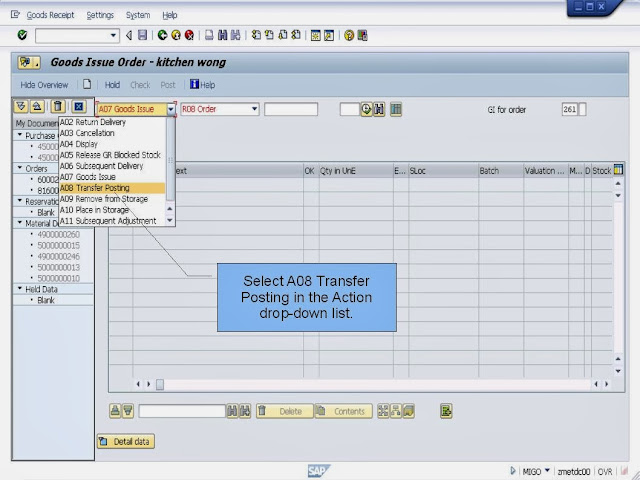This screenshot has width=640, height=480.
Task: Open the Settings menu
Action: coord(100,15)
